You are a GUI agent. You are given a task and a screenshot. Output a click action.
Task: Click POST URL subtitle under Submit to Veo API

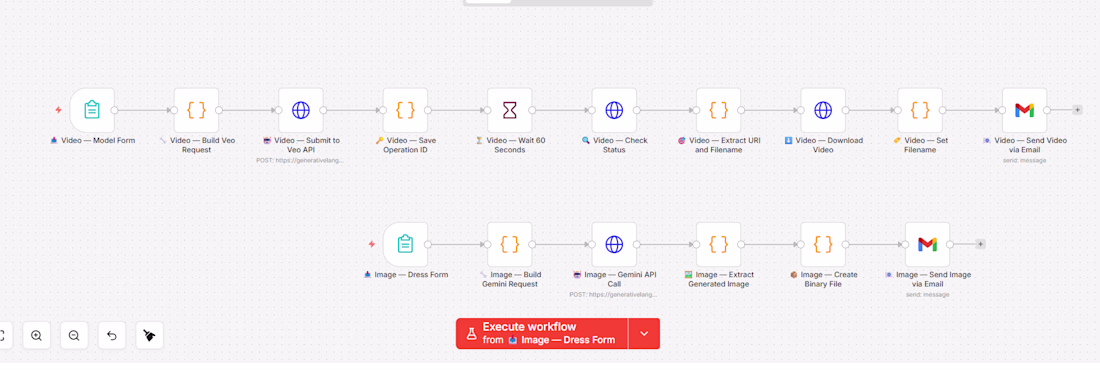301,160
